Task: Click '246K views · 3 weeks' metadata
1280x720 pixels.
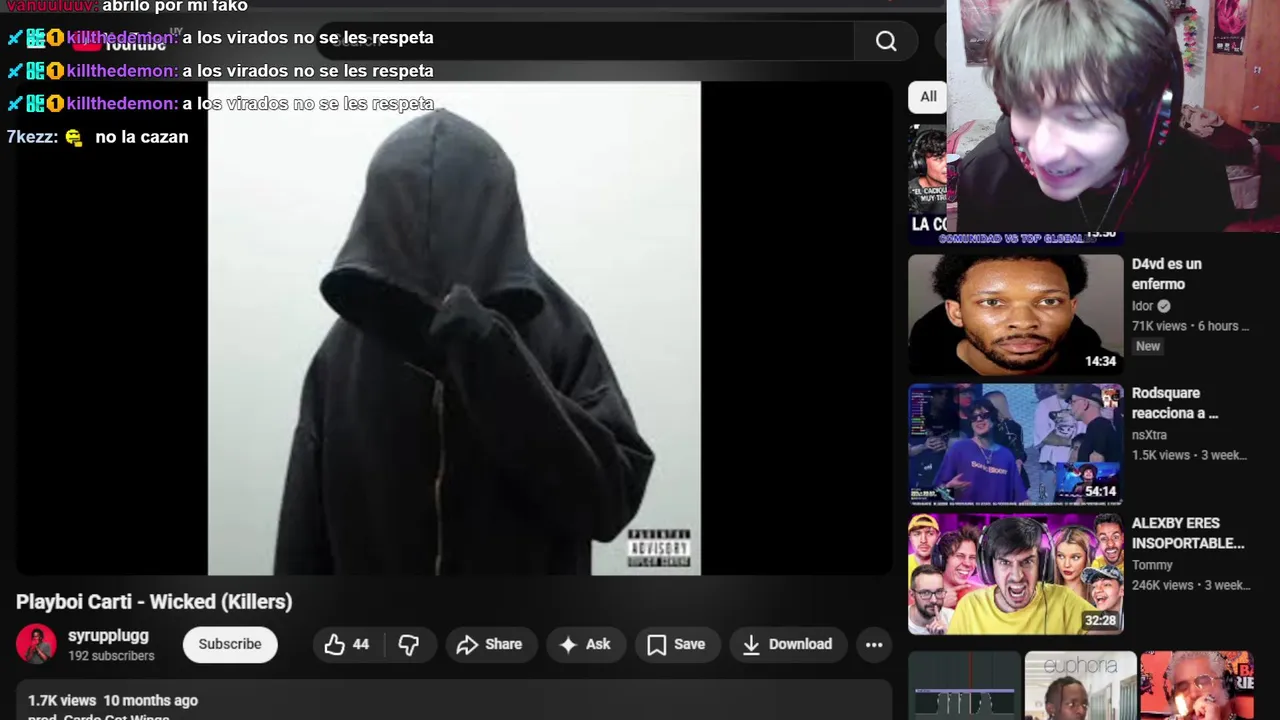Action: 1191,585
